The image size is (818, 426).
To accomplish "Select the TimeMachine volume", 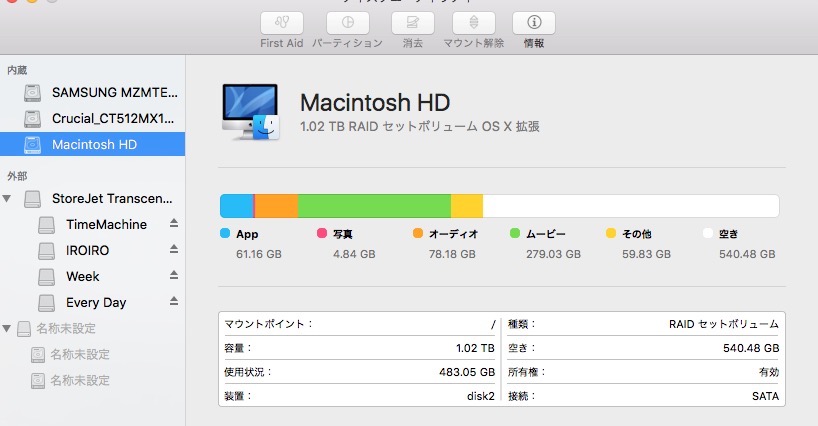I will click(x=106, y=224).
